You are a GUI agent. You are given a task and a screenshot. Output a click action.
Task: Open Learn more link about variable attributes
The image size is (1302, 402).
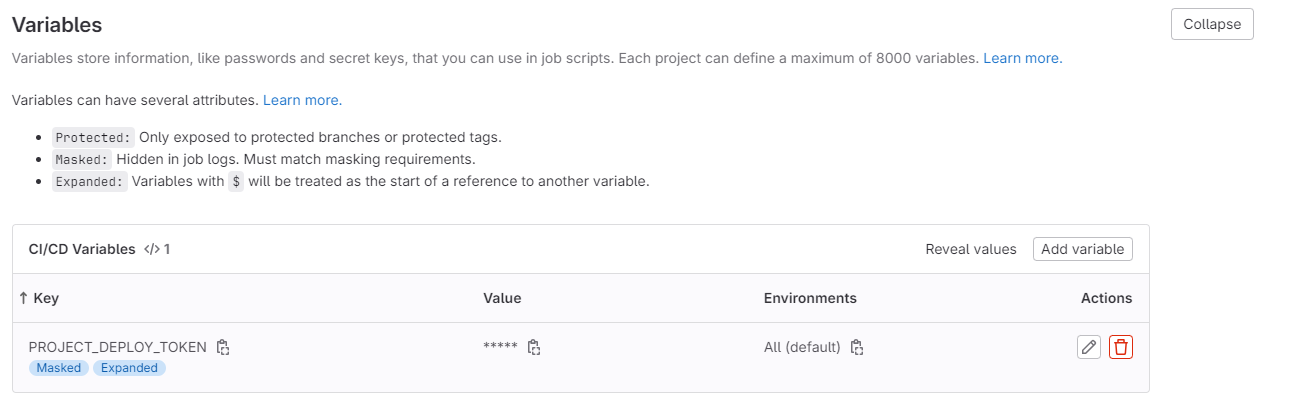point(302,100)
